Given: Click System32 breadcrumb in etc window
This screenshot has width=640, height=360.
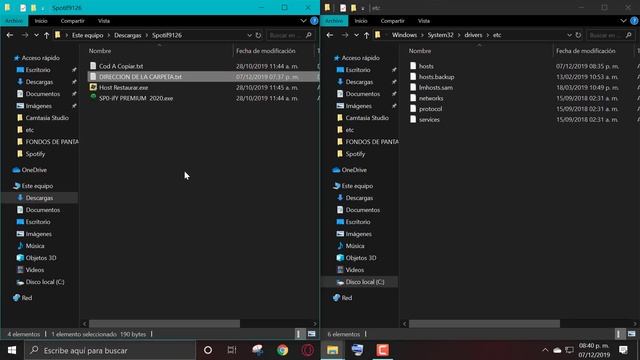Looking at the screenshot, I should [440, 35].
